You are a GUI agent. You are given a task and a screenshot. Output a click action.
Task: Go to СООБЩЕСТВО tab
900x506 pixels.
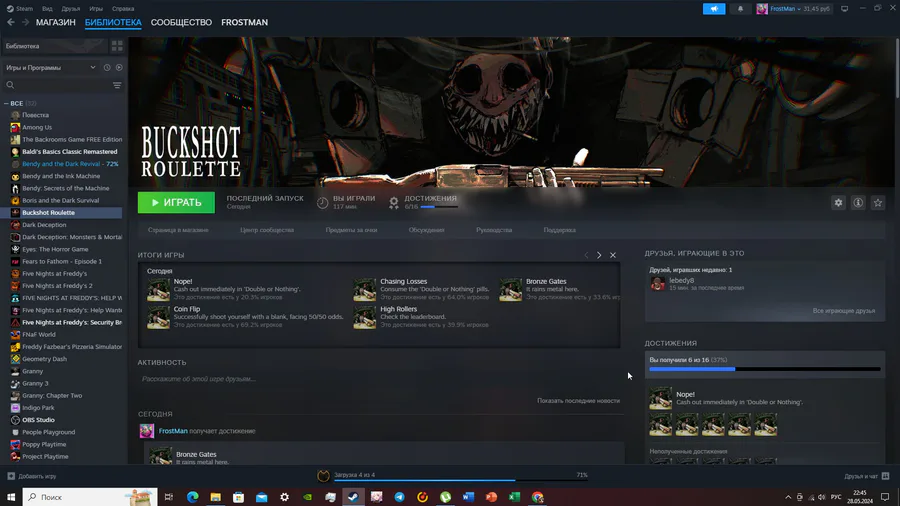181,22
